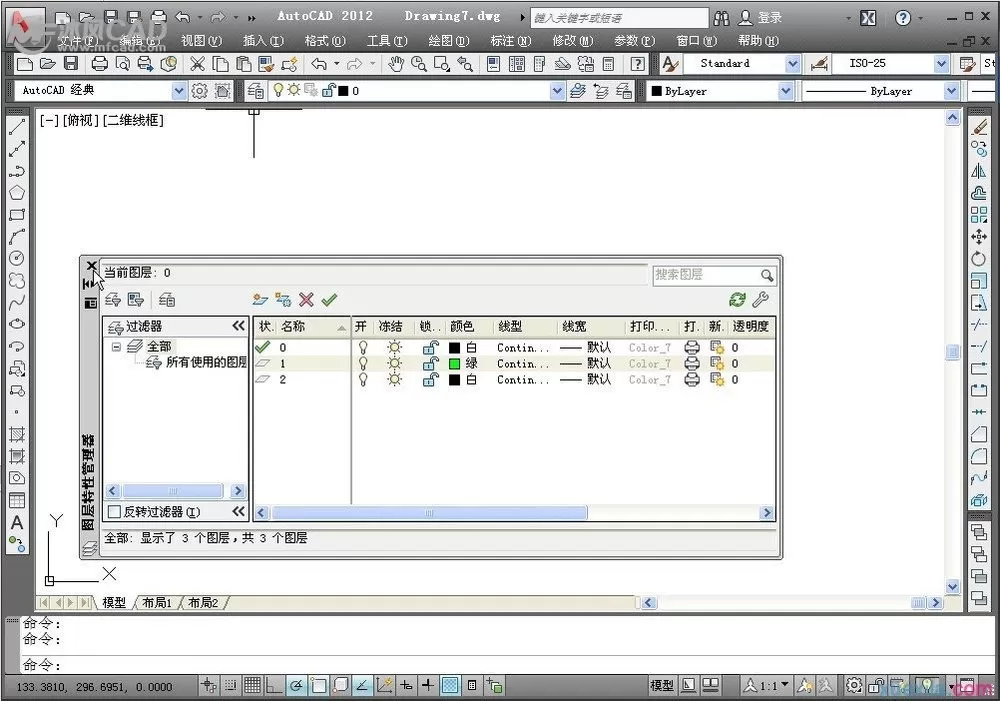Viewport: 1000px width, 701px height.
Task: Create a new layer in layer manager
Action: 260,300
